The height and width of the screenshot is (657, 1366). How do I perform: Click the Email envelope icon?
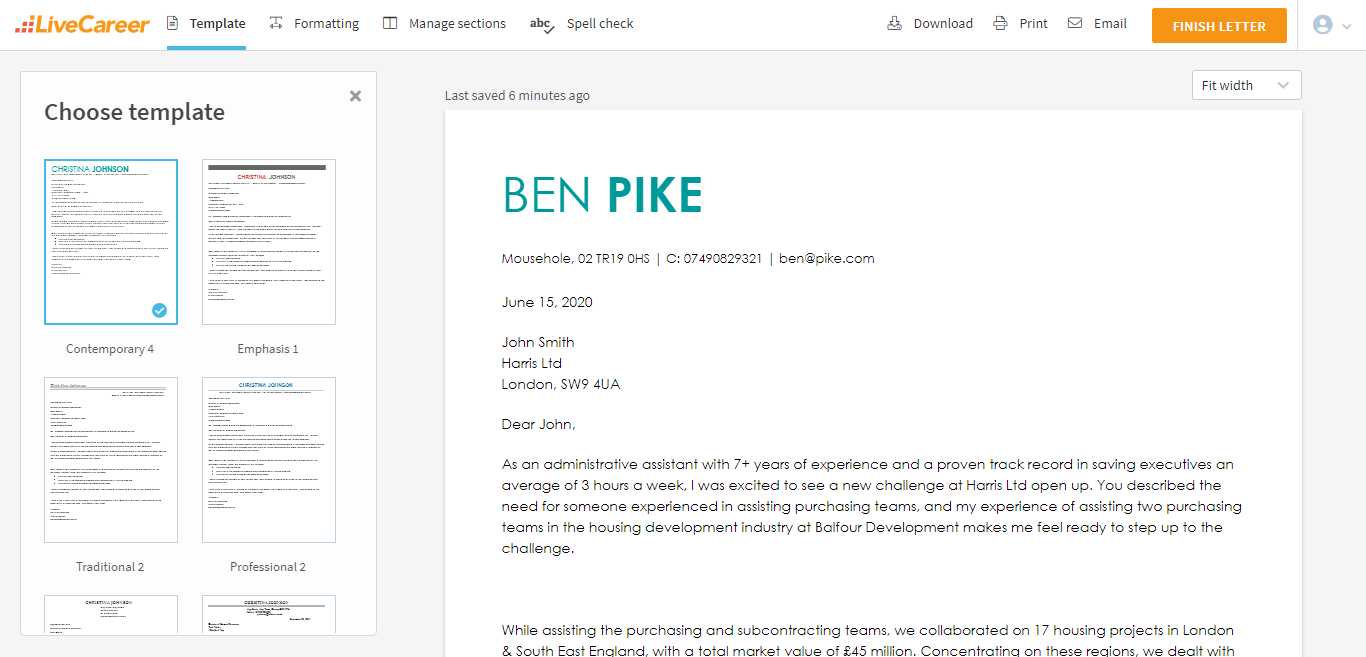(1075, 23)
